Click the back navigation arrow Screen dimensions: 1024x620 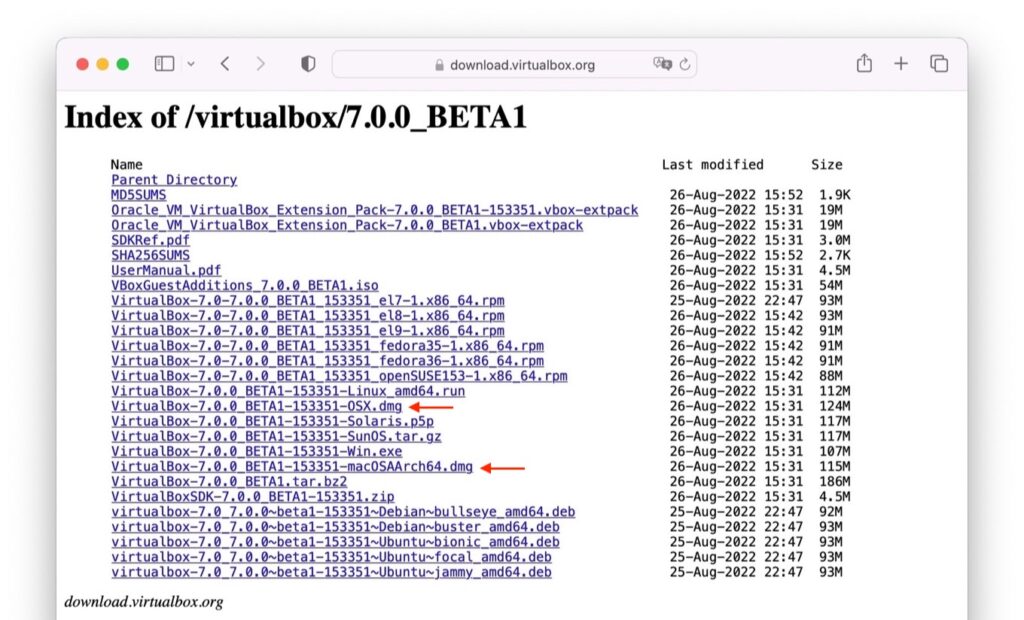coord(225,63)
